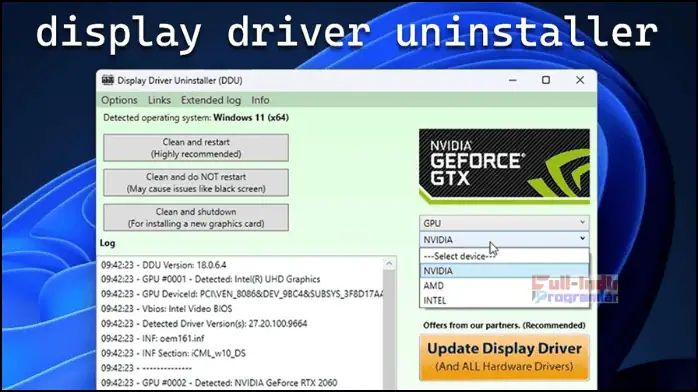Choose ---Select device--- in dropdown list
698x392 pixels.
click(504, 256)
